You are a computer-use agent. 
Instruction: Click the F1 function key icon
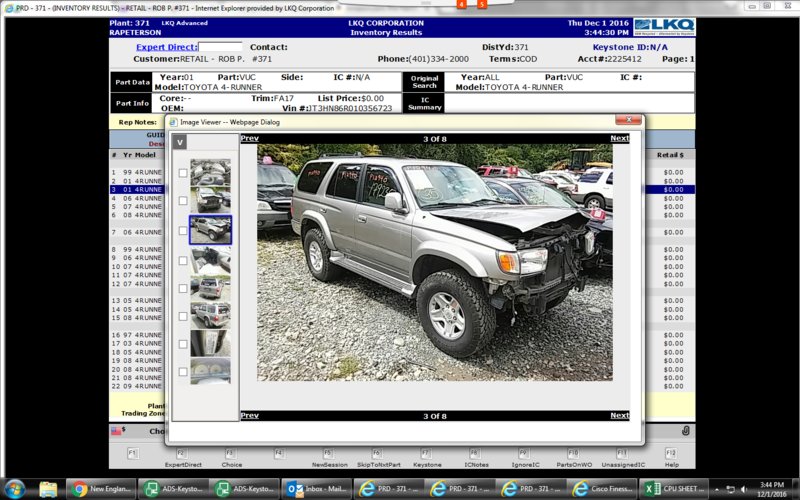tap(133, 453)
